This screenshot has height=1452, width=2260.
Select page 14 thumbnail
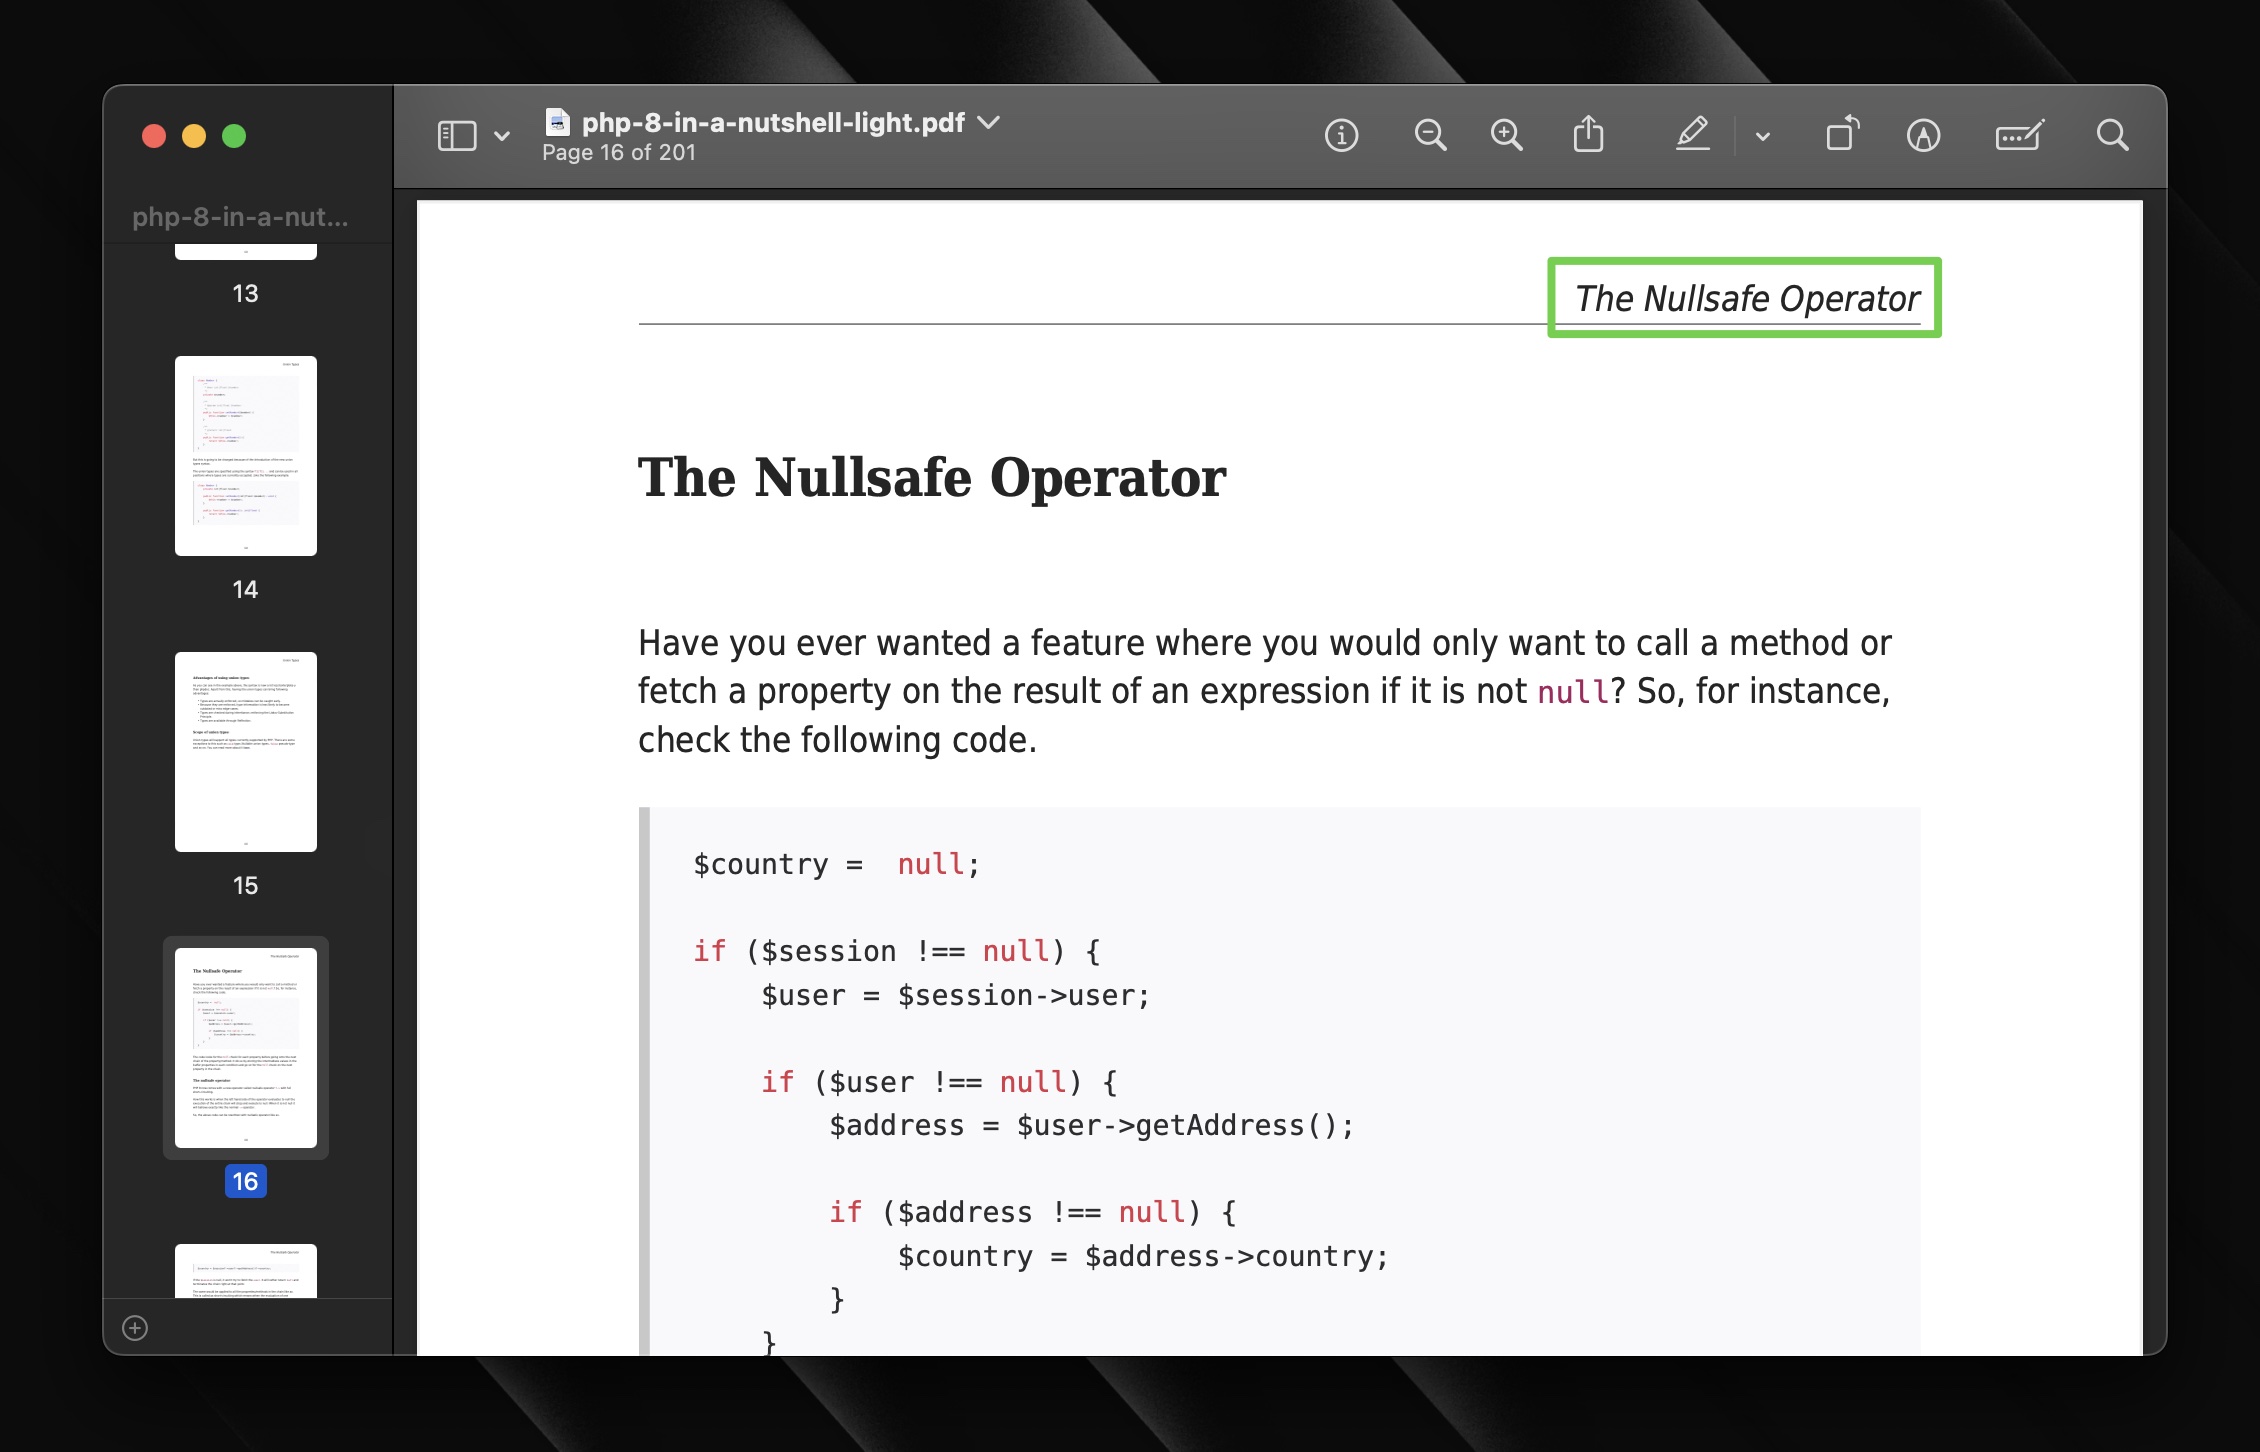(x=246, y=456)
